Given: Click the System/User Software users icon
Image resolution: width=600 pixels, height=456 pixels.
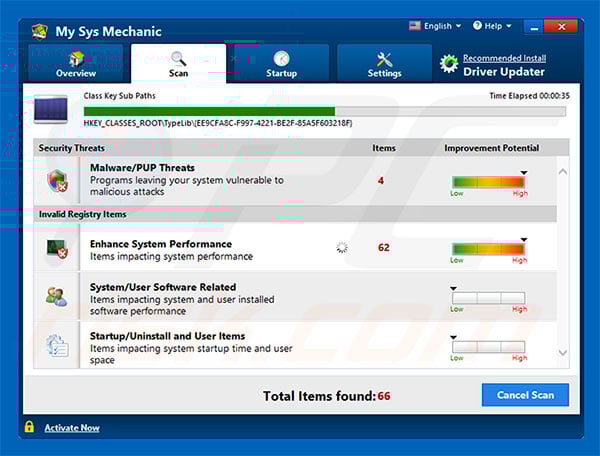Looking at the screenshot, I should [56, 296].
